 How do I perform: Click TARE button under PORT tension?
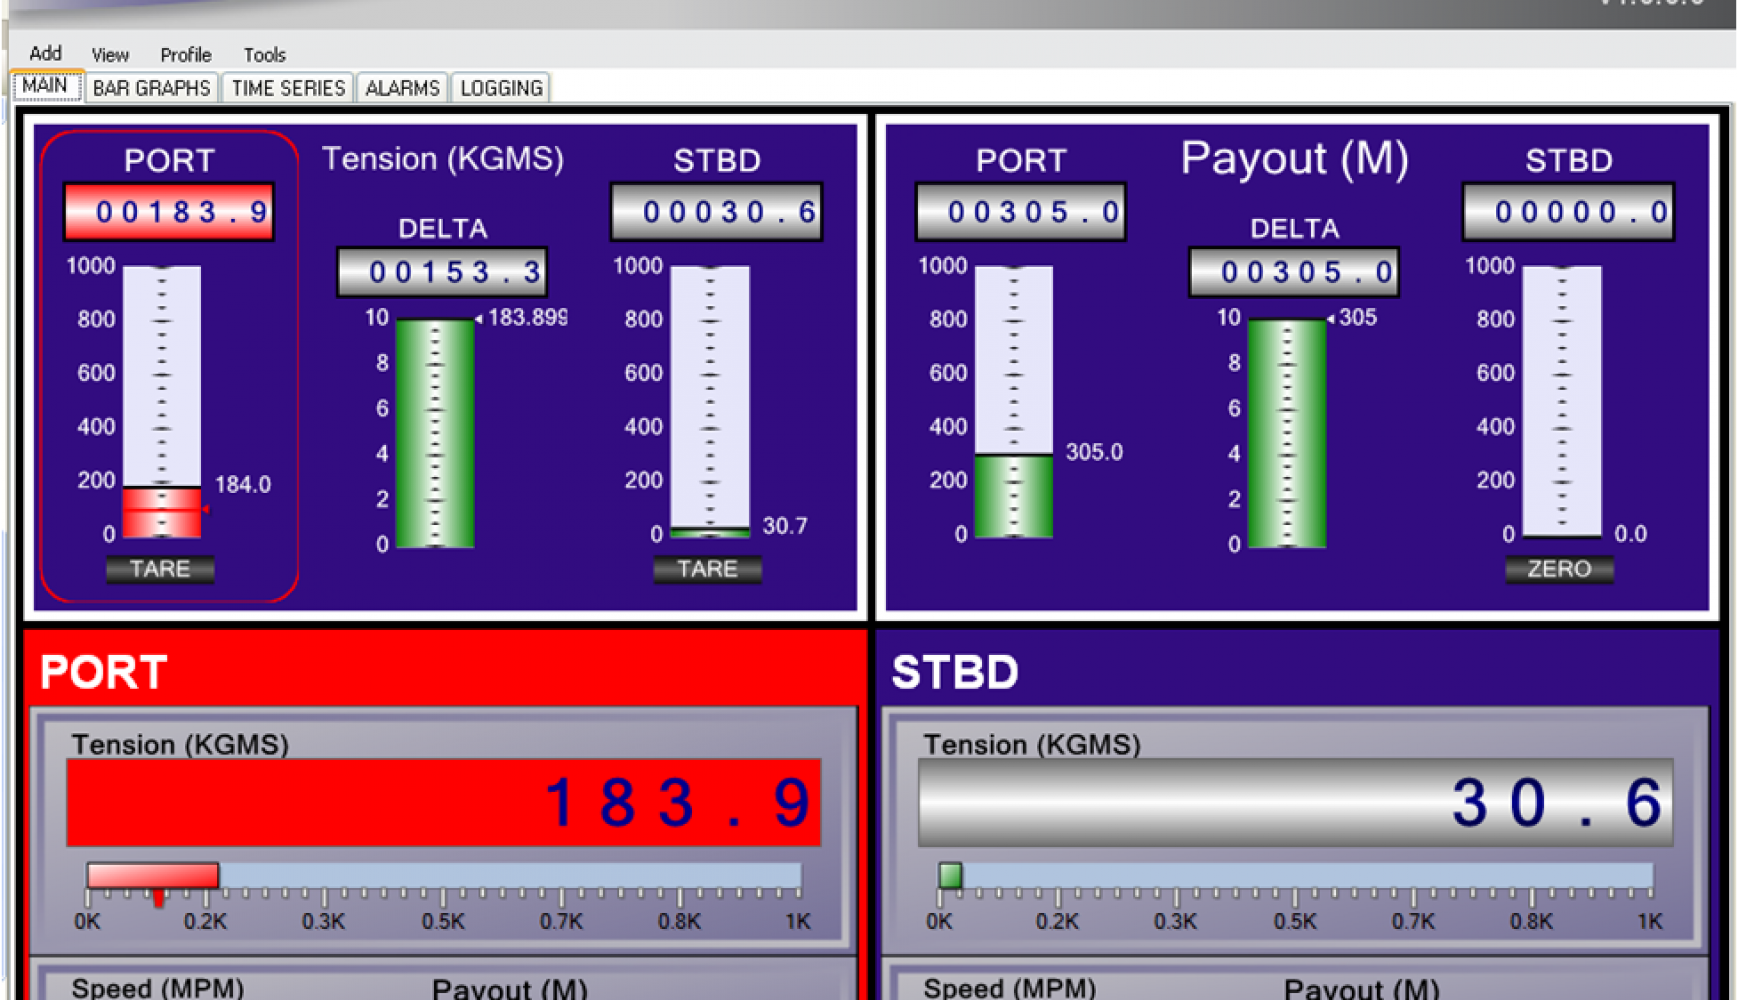(x=160, y=569)
